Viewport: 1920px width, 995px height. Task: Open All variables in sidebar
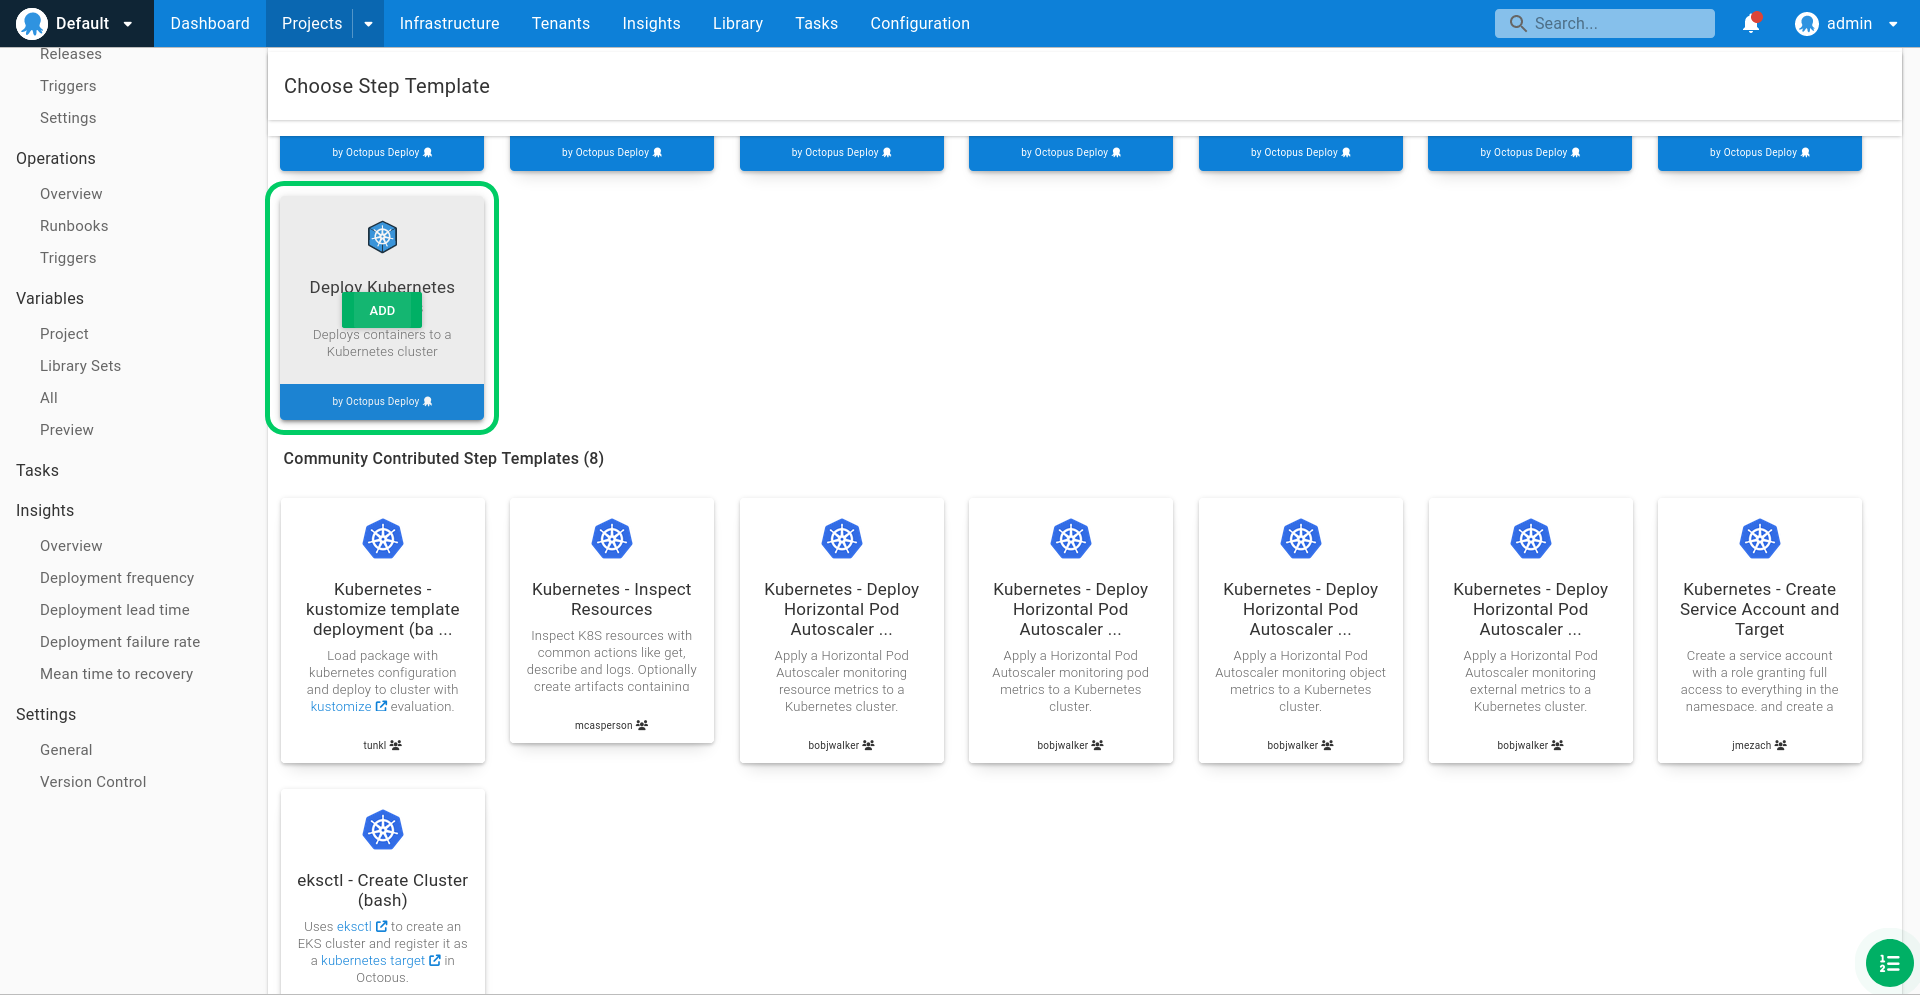(49, 398)
